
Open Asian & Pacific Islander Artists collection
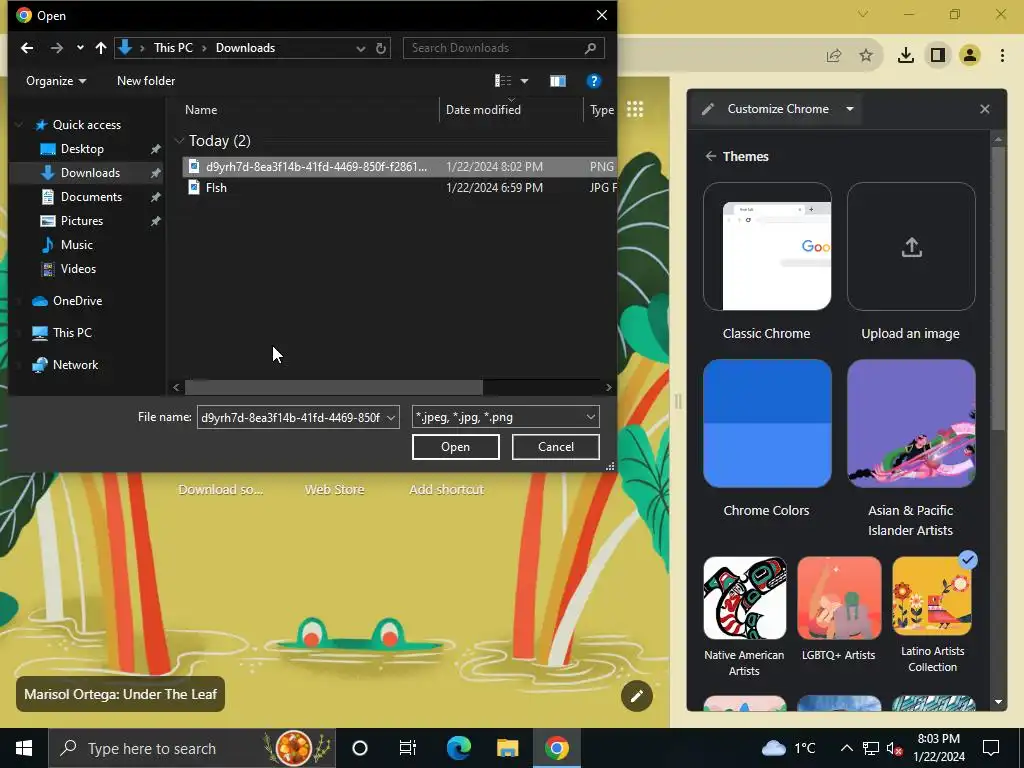(911, 423)
